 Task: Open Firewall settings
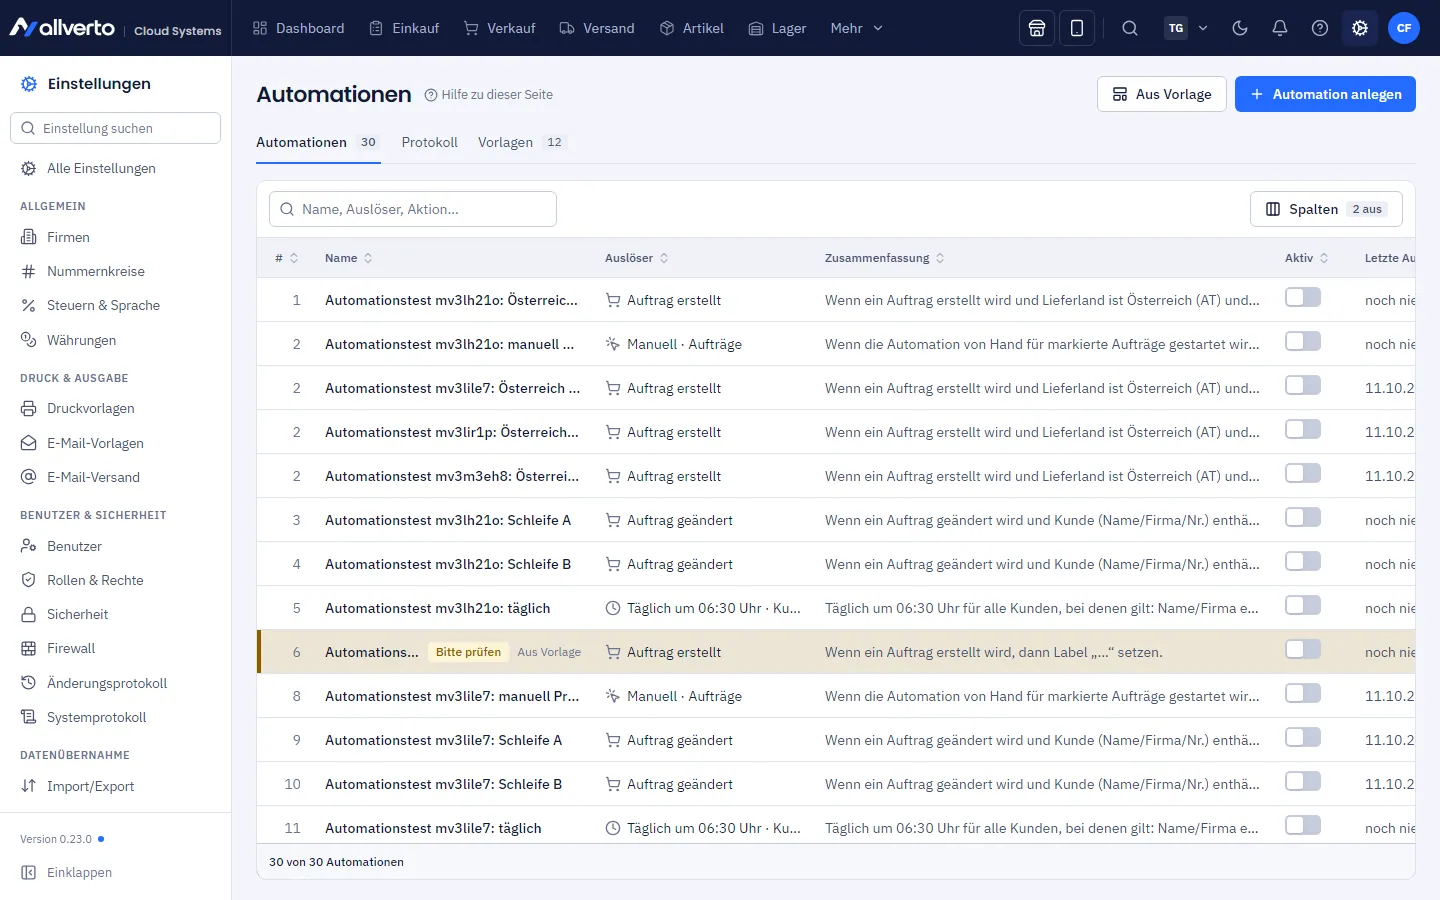pyautogui.click(x=115, y=648)
